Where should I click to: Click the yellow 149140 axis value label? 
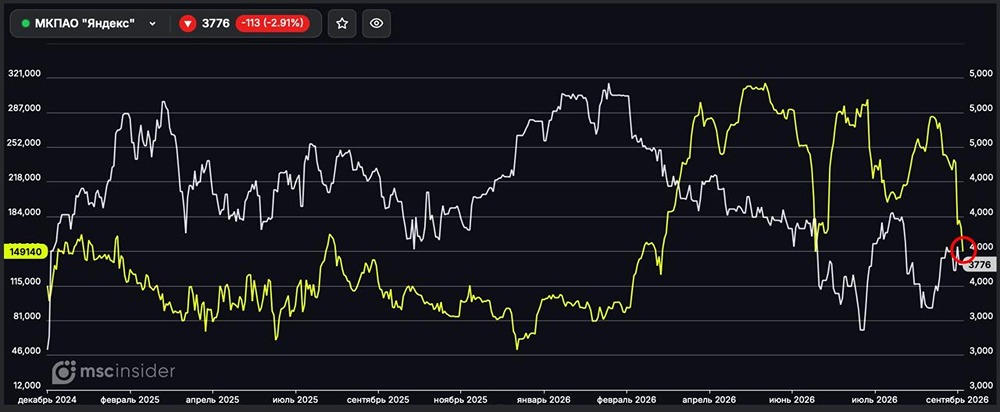(26, 252)
